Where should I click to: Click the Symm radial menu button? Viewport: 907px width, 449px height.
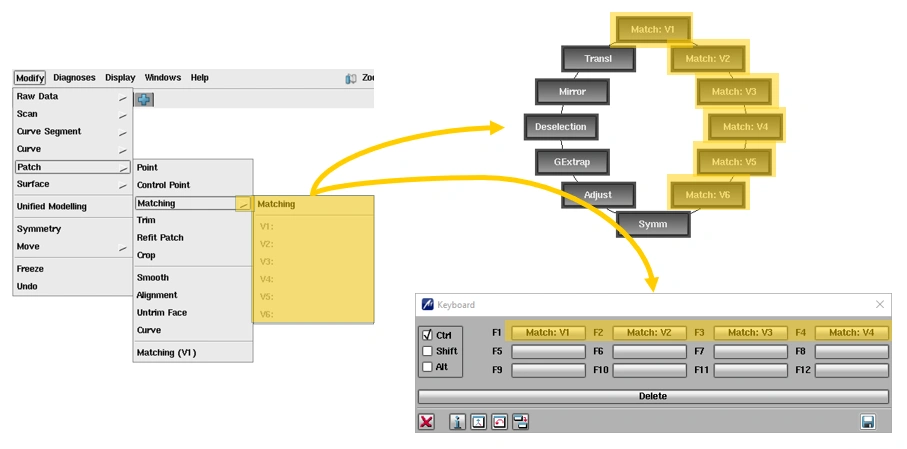click(652, 224)
